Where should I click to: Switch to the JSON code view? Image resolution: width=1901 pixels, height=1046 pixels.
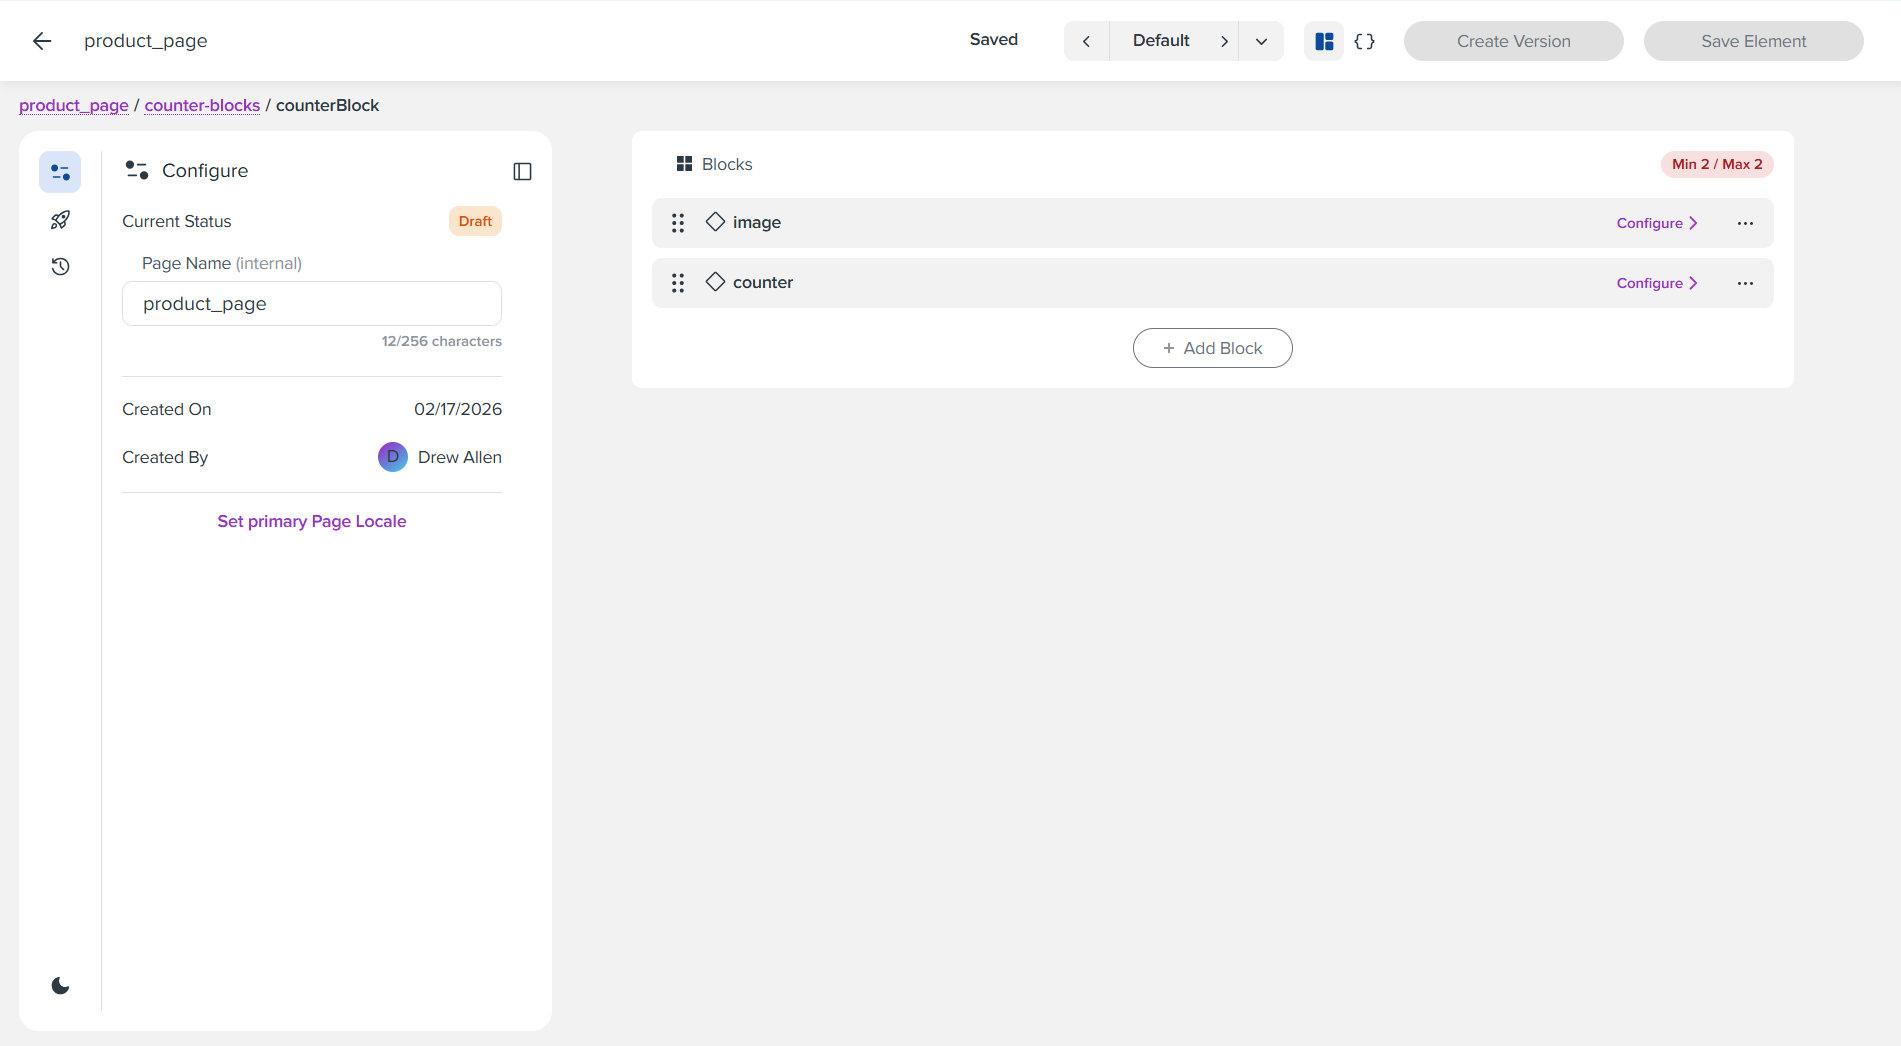point(1364,41)
